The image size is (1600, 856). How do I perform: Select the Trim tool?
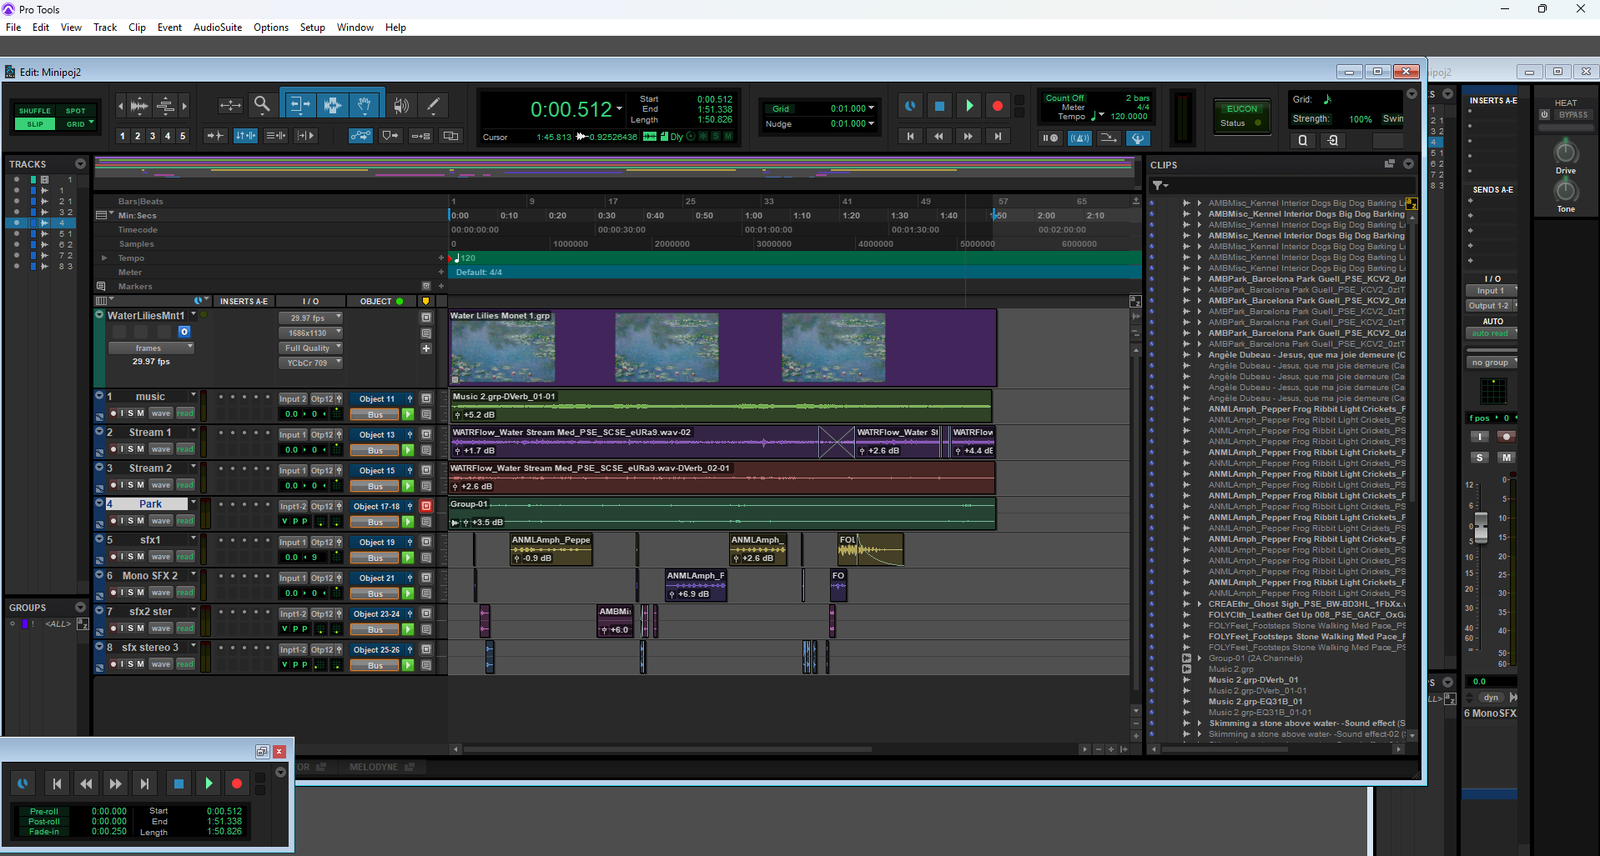click(x=299, y=105)
